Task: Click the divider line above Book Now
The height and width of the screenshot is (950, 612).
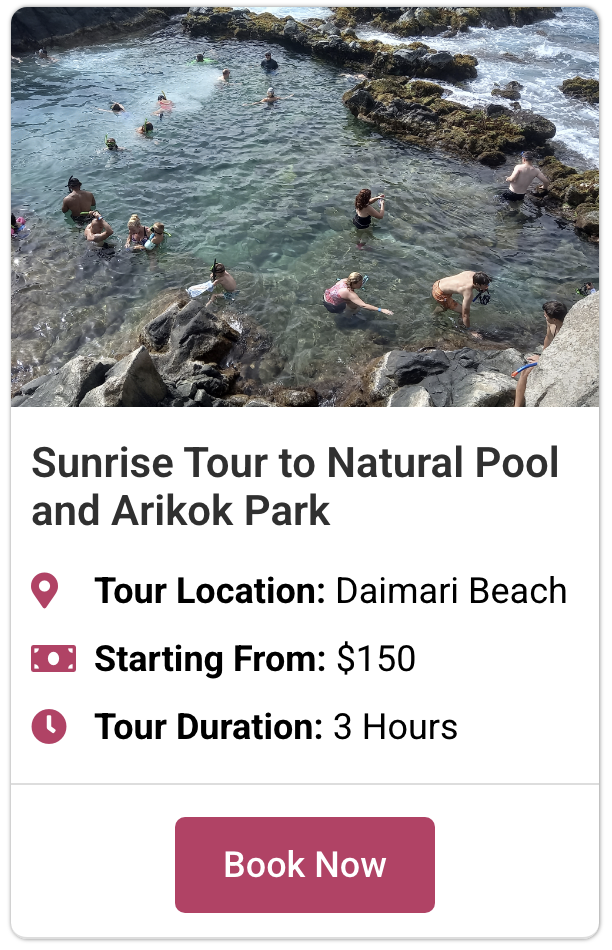Action: pyautogui.click(x=305, y=784)
